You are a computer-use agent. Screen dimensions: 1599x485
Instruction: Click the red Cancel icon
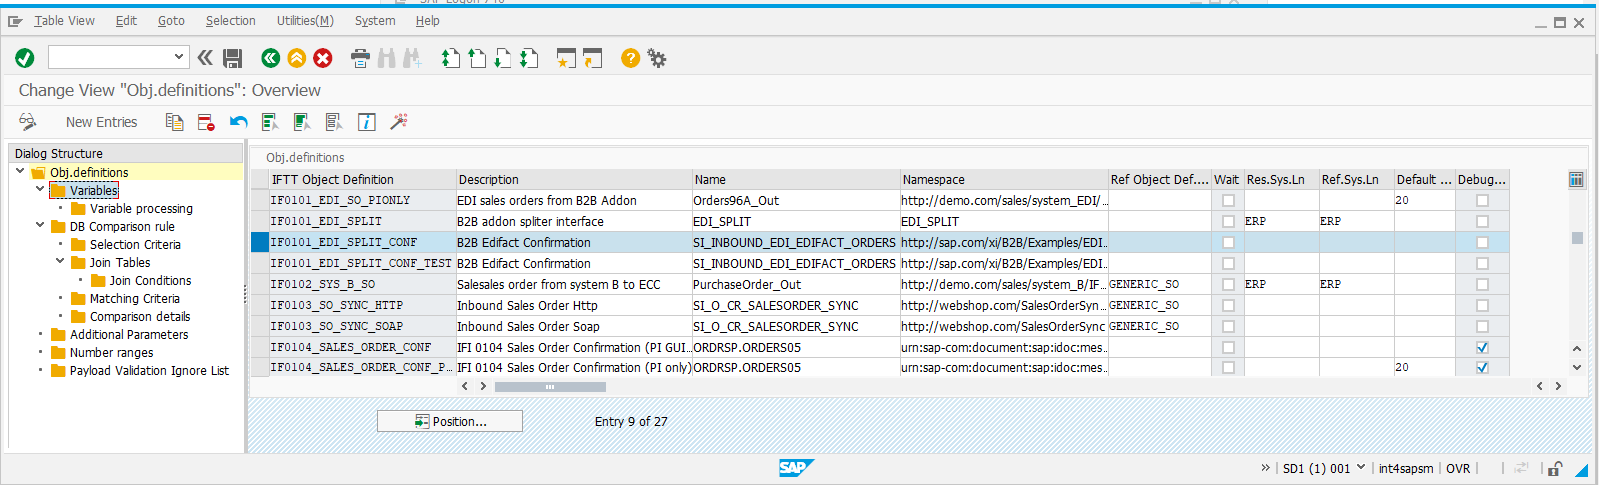click(323, 58)
